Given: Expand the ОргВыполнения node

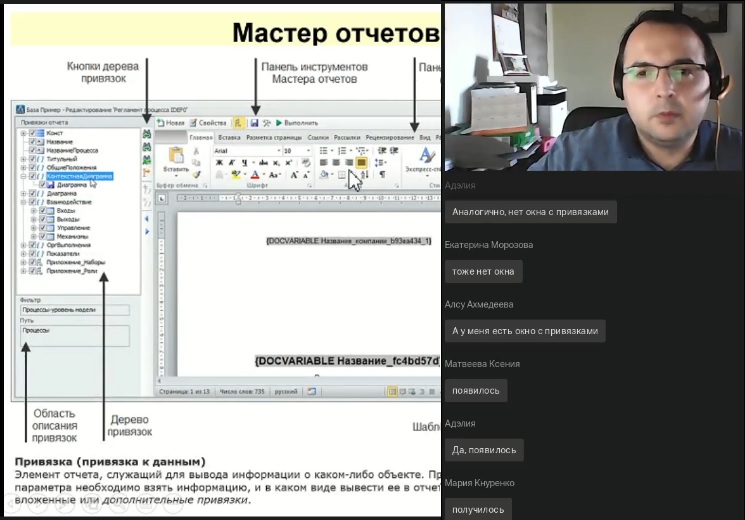Looking at the screenshot, I should pyautogui.click(x=23, y=245).
